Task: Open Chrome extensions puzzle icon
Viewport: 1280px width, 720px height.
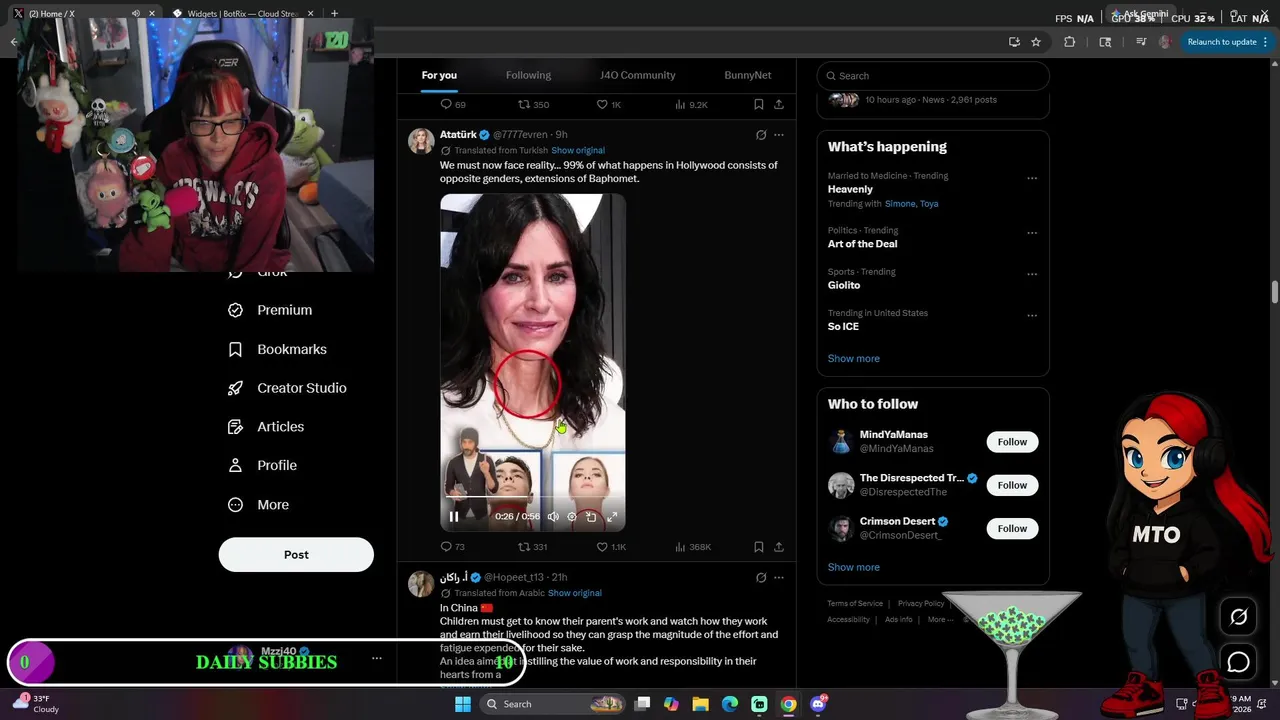Action: [x=1070, y=42]
